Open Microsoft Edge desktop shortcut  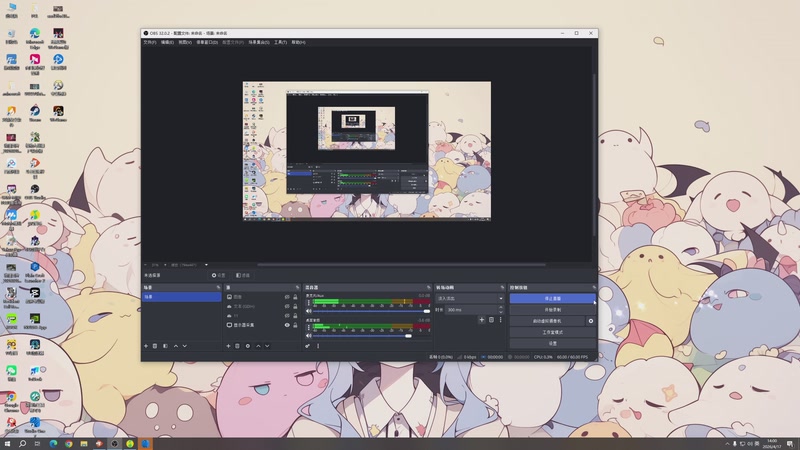(x=35, y=38)
